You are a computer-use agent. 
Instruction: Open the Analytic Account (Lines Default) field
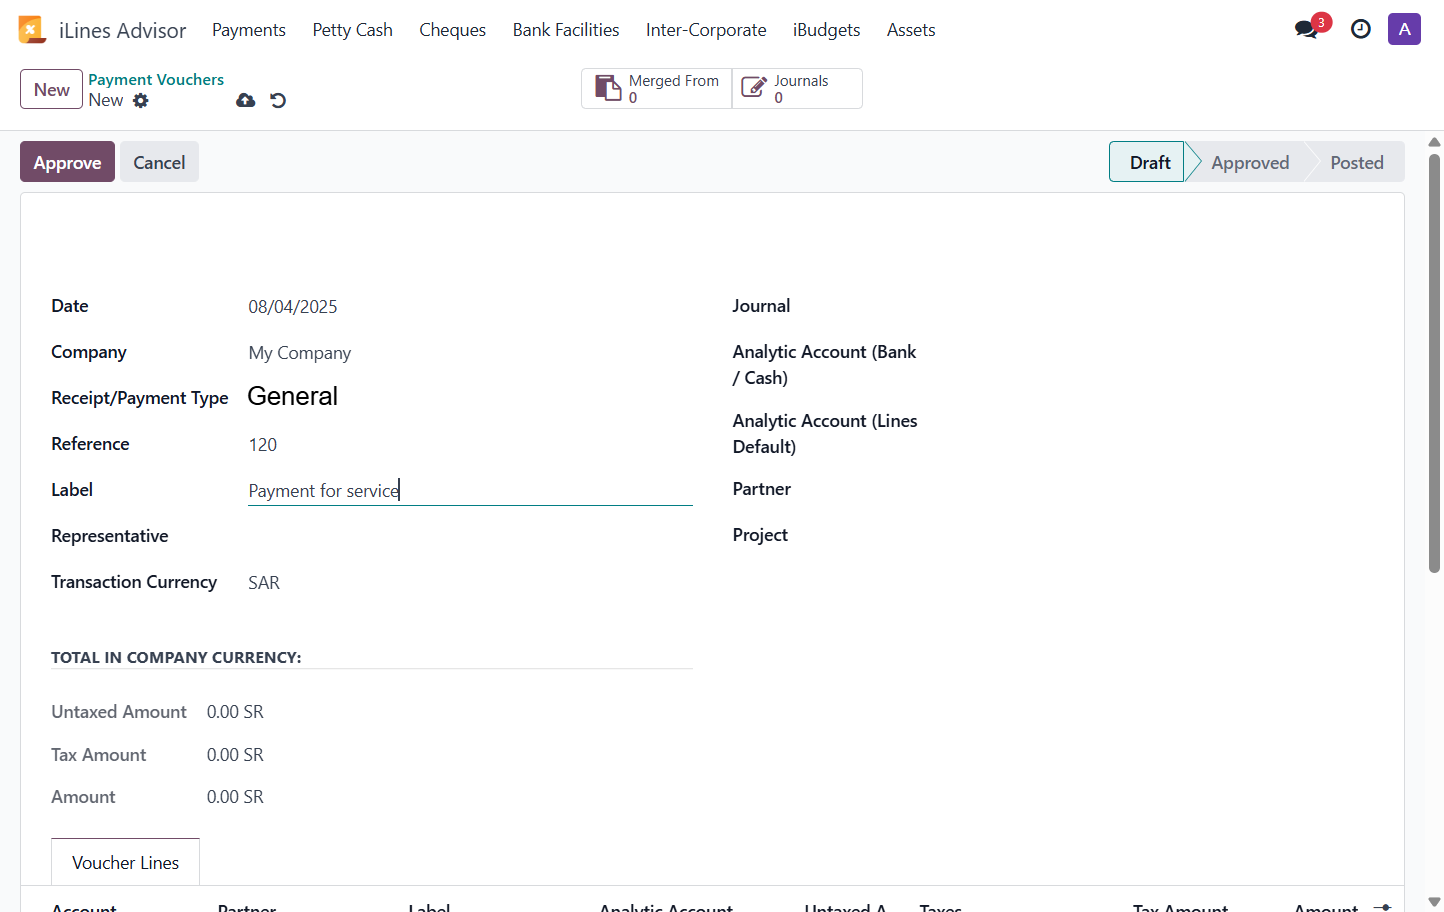tap(1151, 422)
